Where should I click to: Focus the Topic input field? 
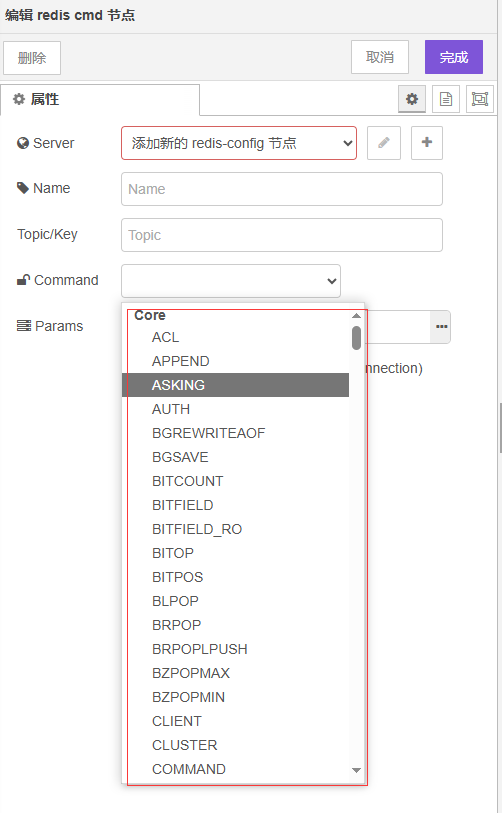point(282,235)
